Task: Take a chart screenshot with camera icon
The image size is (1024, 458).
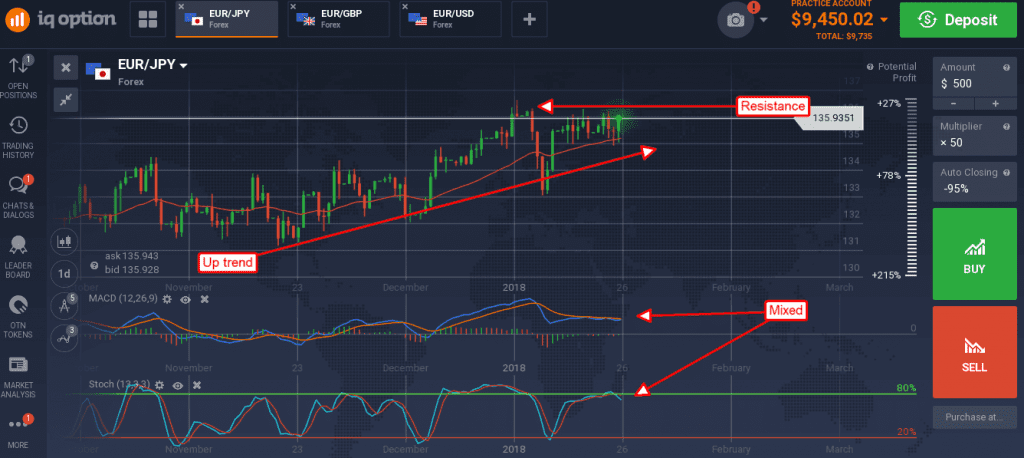Action: coord(736,20)
